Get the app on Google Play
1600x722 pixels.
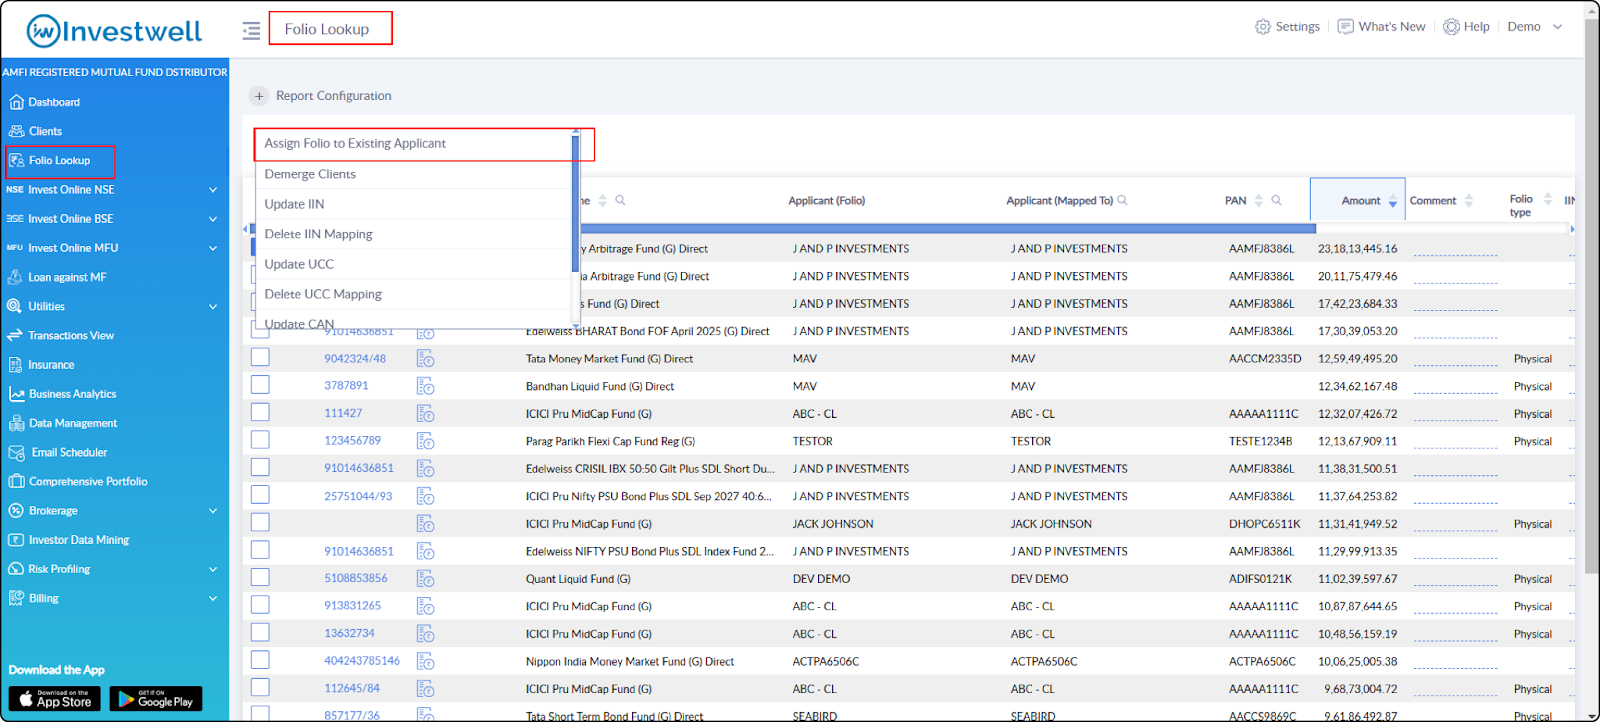tap(156, 699)
